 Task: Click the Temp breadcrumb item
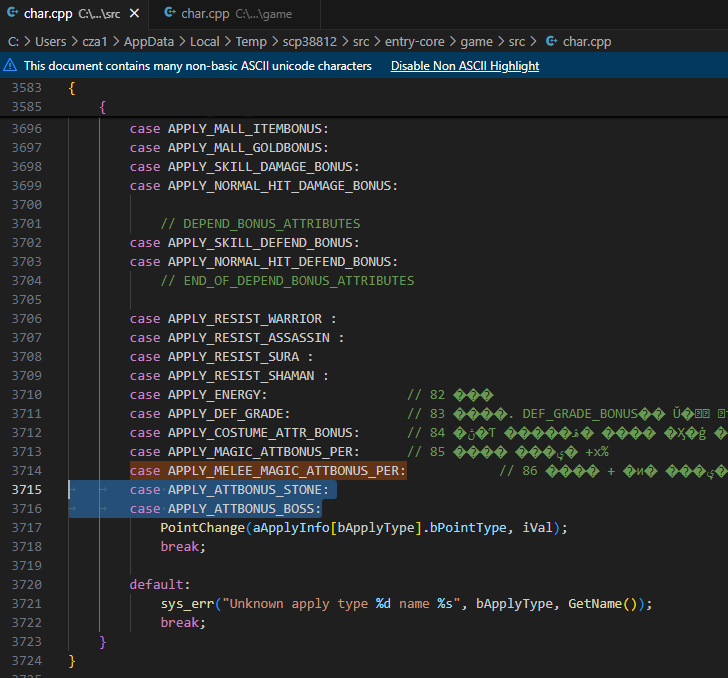(x=251, y=42)
